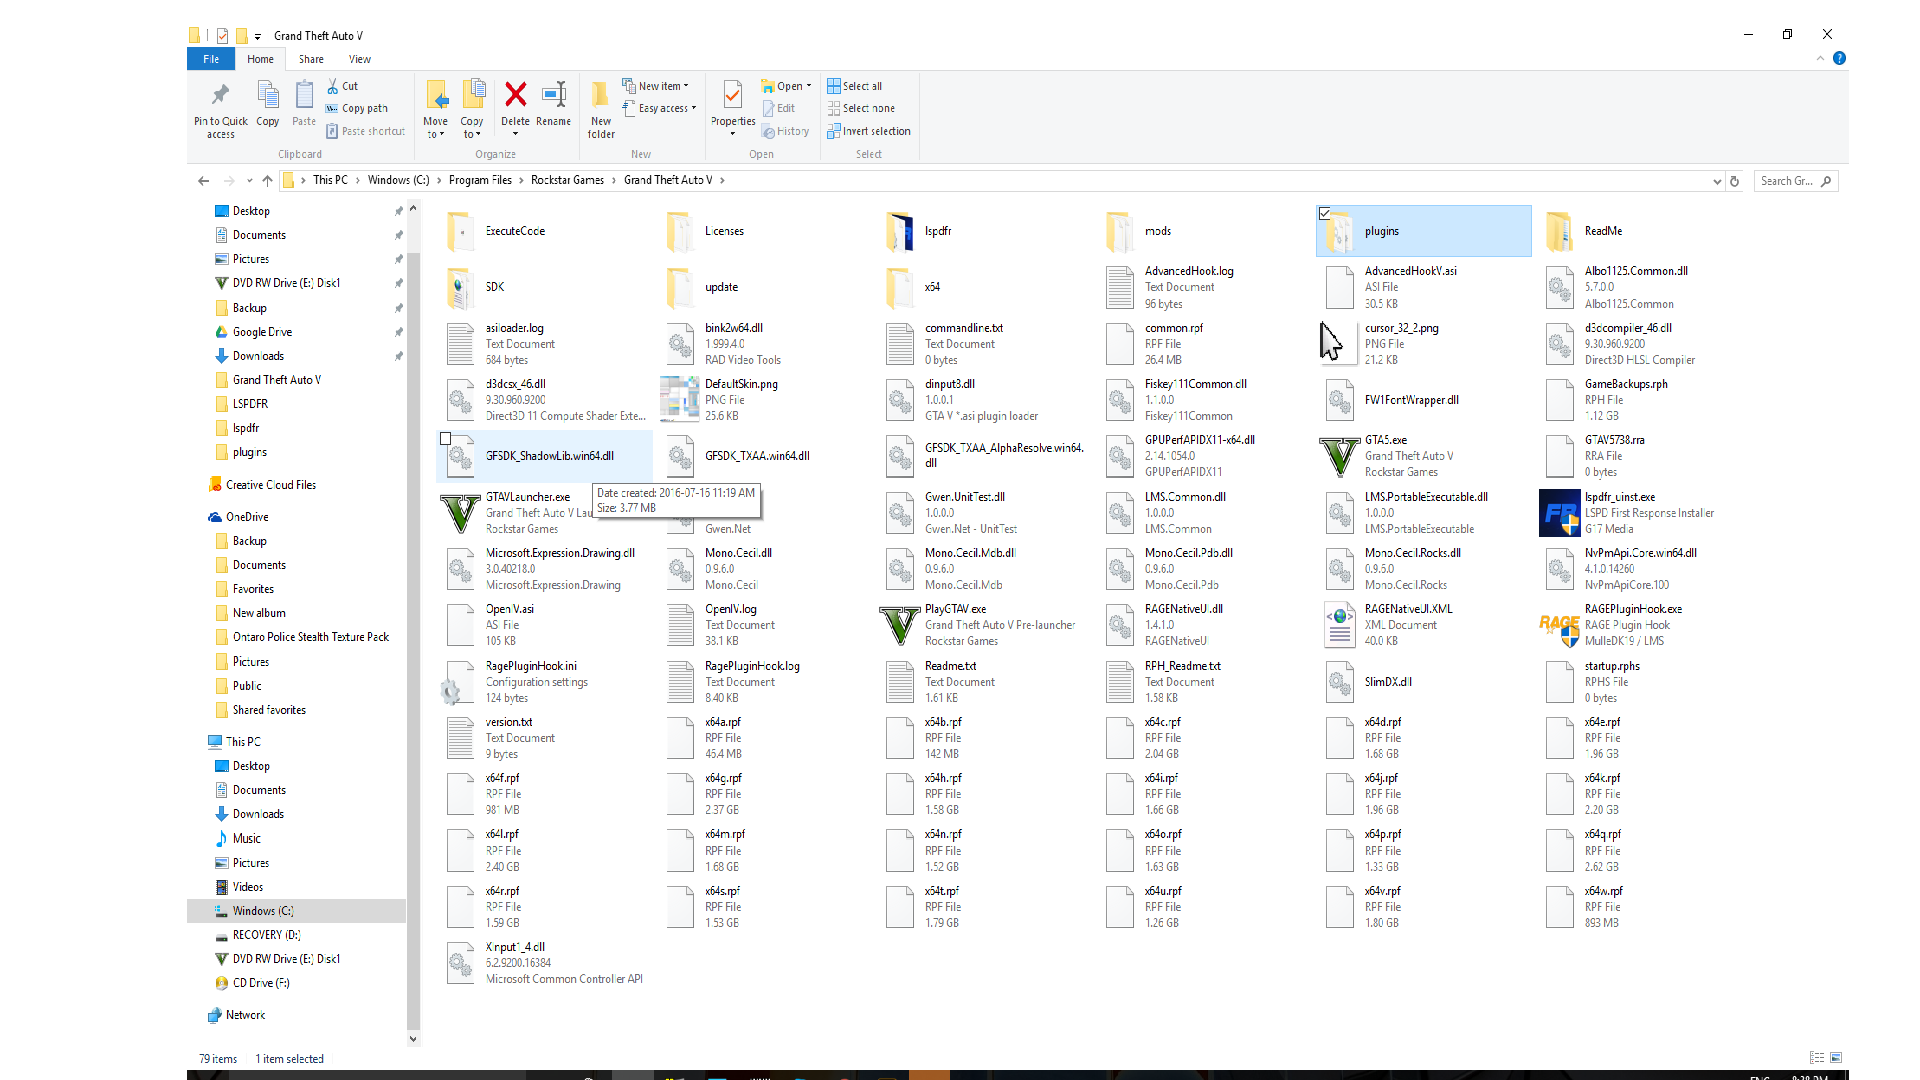Uncheck the plugins folder checkbox

[x=1325, y=213]
